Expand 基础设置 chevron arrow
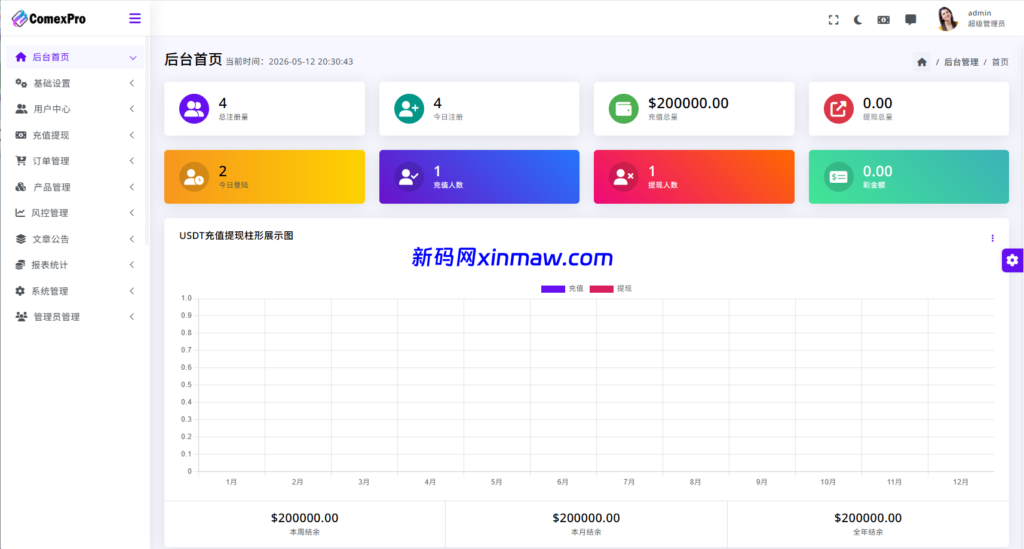Image resolution: width=1024 pixels, height=549 pixels. (132, 84)
